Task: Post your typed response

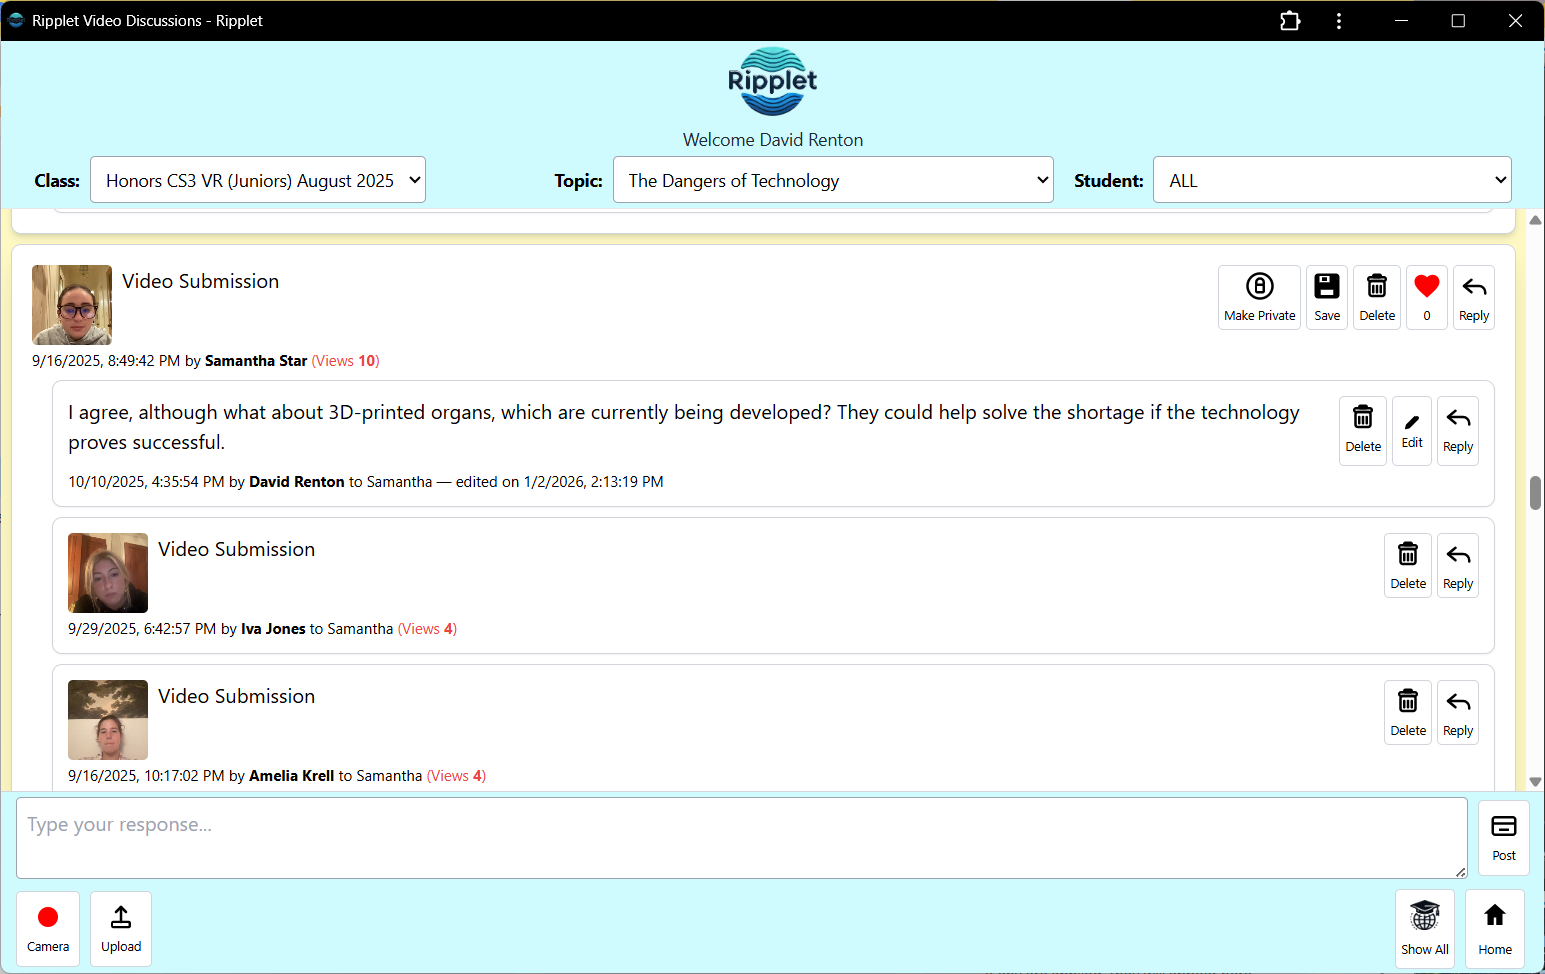Action: pyautogui.click(x=1504, y=837)
